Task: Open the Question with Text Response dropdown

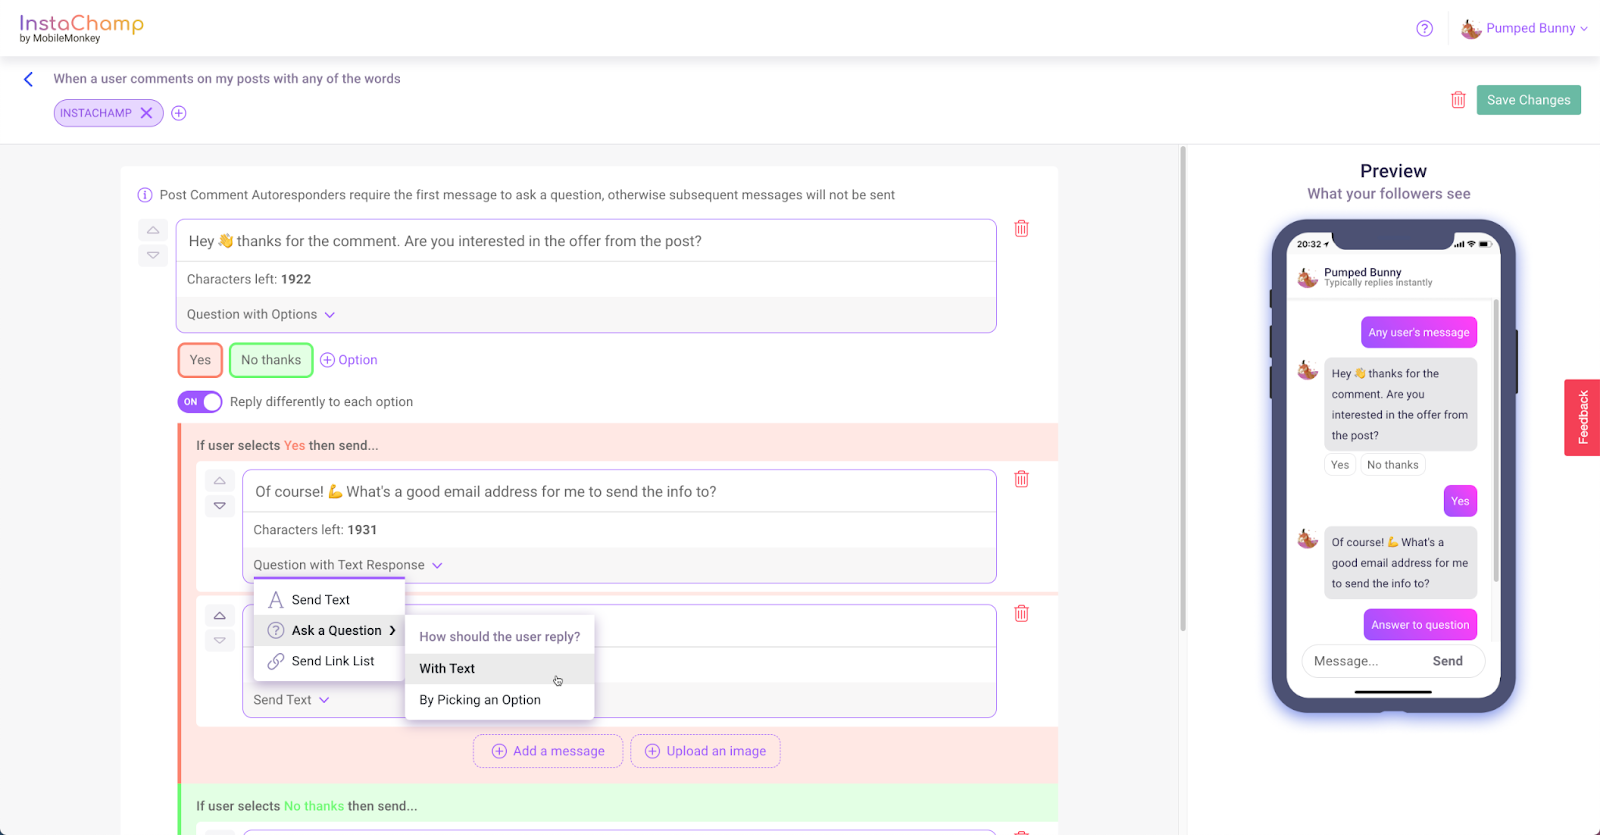Action: 348,565
